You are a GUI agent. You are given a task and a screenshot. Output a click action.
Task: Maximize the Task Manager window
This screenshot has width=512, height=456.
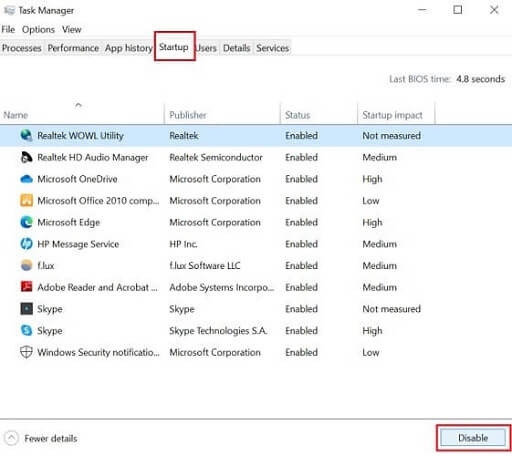tap(458, 10)
